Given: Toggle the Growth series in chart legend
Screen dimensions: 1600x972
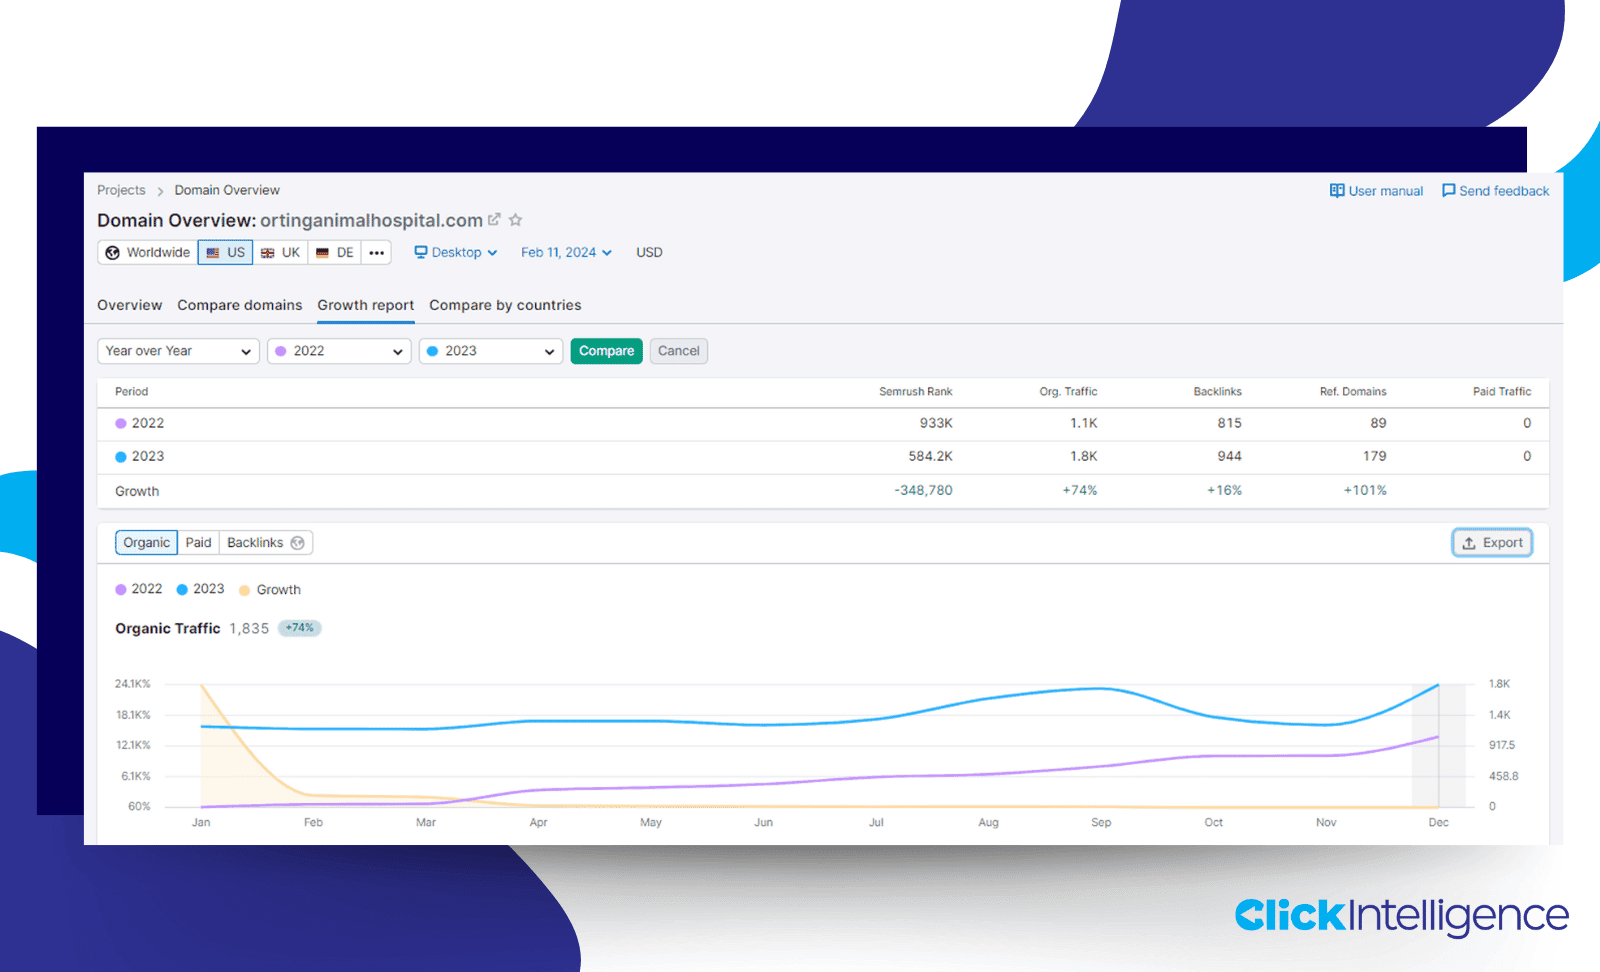Looking at the screenshot, I should (270, 590).
